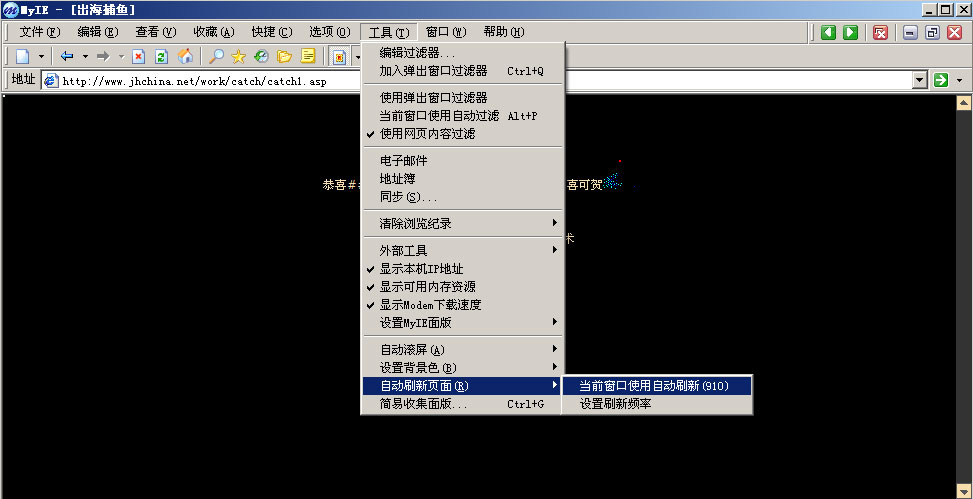Click the yellow folders toolbar icon
The width and height of the screenshot is (973, 499).
point(284,56)
